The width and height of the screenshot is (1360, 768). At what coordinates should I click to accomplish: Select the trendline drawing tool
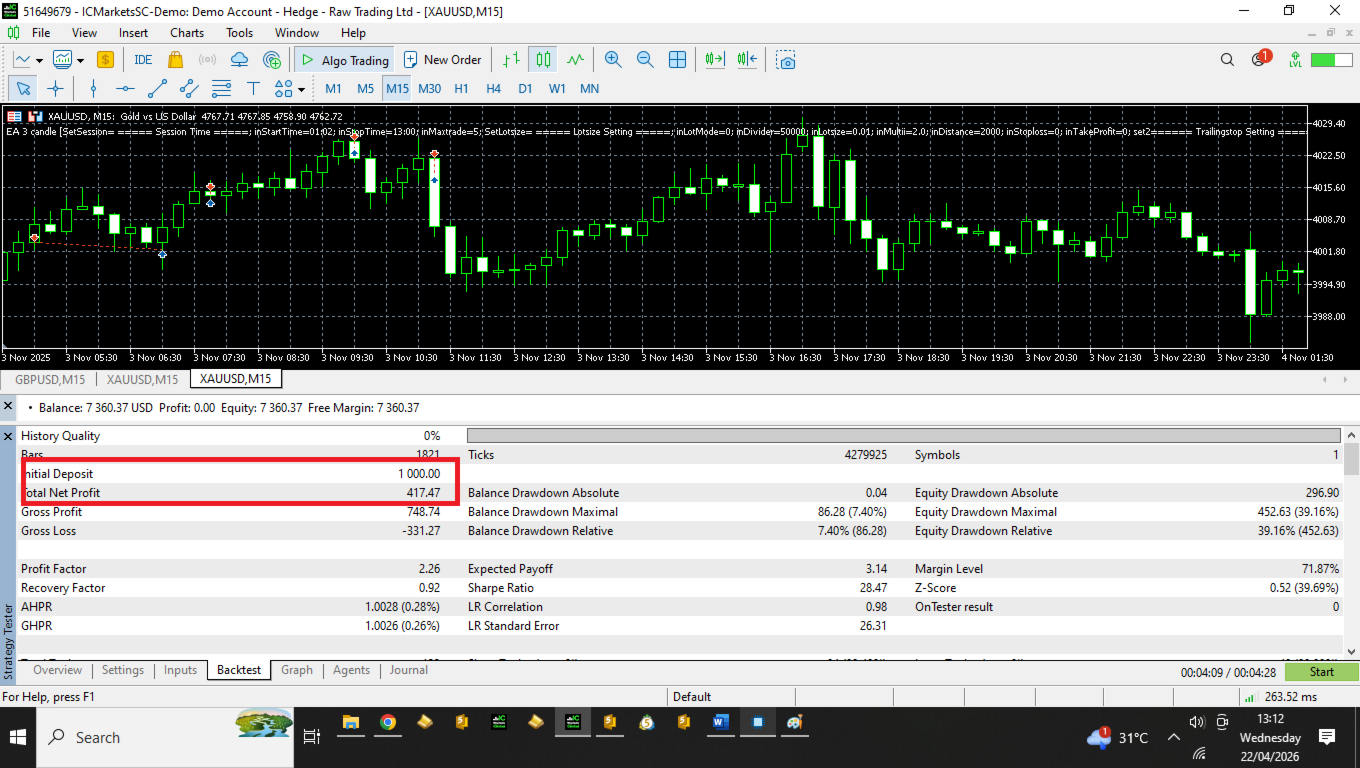157,88
